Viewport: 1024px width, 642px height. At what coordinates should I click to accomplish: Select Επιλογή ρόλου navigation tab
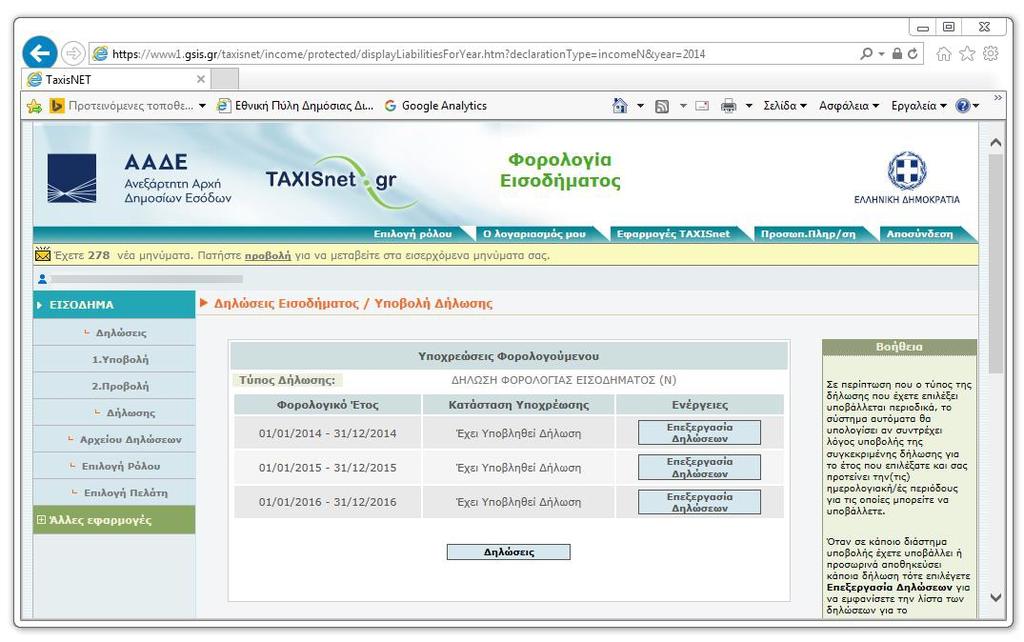pos(412,234)
